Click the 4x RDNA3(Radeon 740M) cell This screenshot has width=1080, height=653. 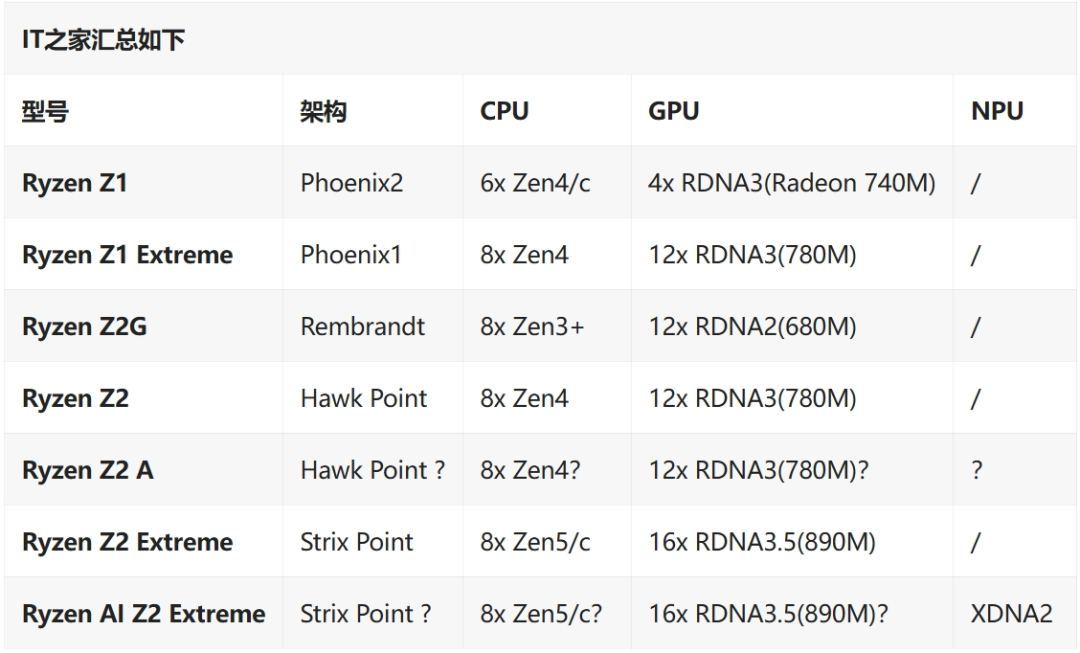point(792,183)
